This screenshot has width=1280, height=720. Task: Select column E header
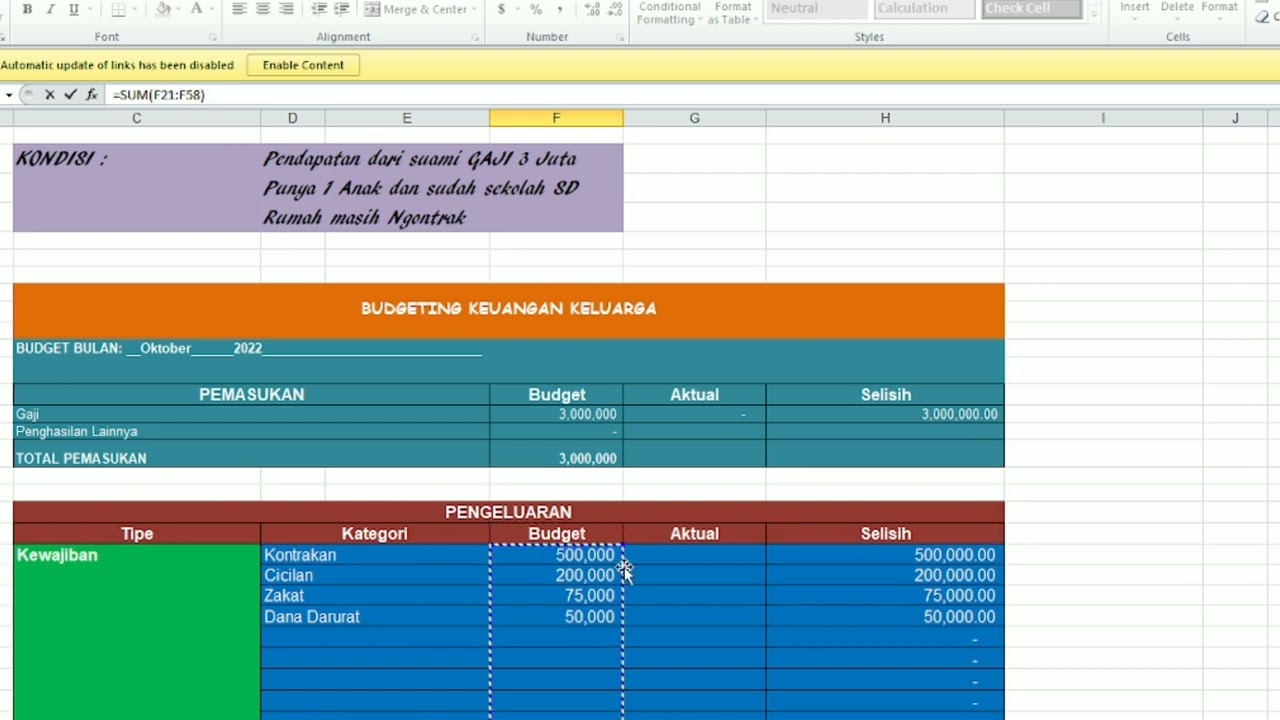click(407, 118)
